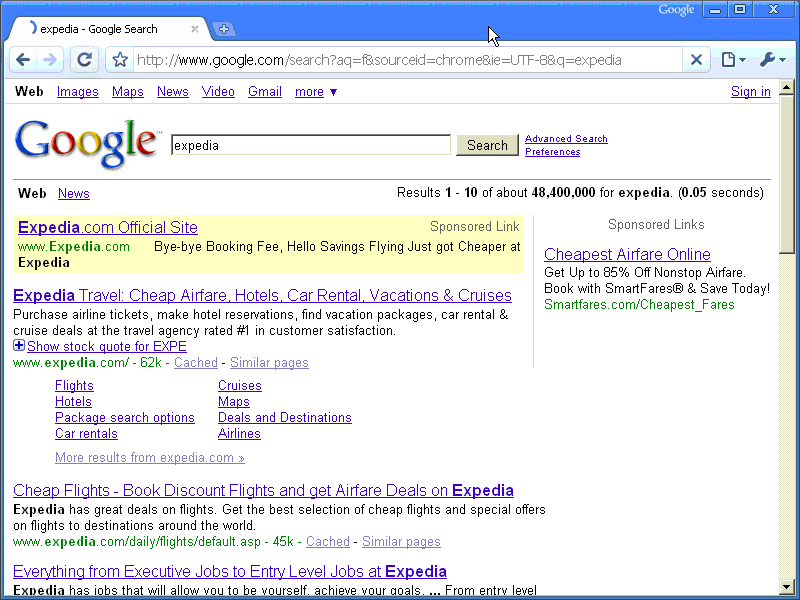Stop loading with the X beside address bar
Screen dimensions: 800x600
click(x=696, y=60)
